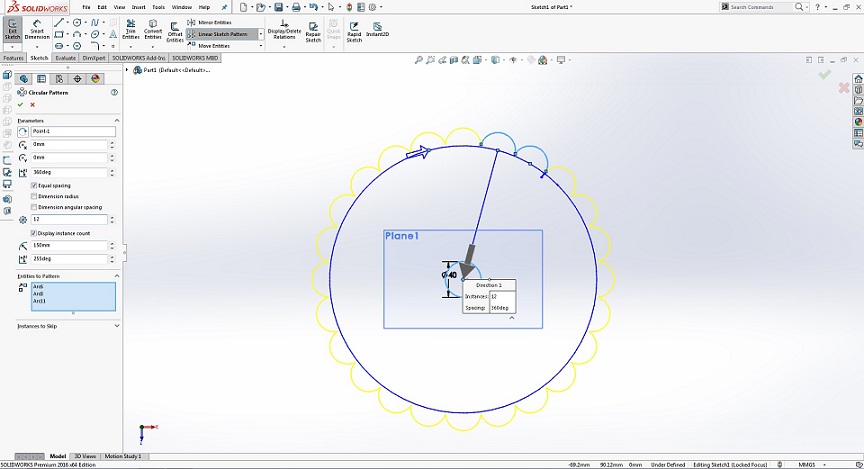Open the ConfigurationManager tab

(x=60, y=79)
